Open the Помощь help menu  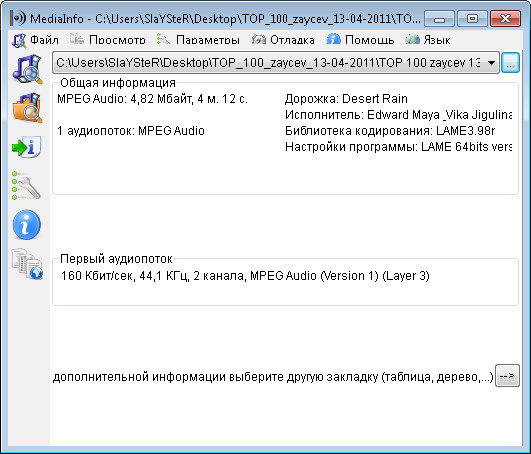pos(360,40)
